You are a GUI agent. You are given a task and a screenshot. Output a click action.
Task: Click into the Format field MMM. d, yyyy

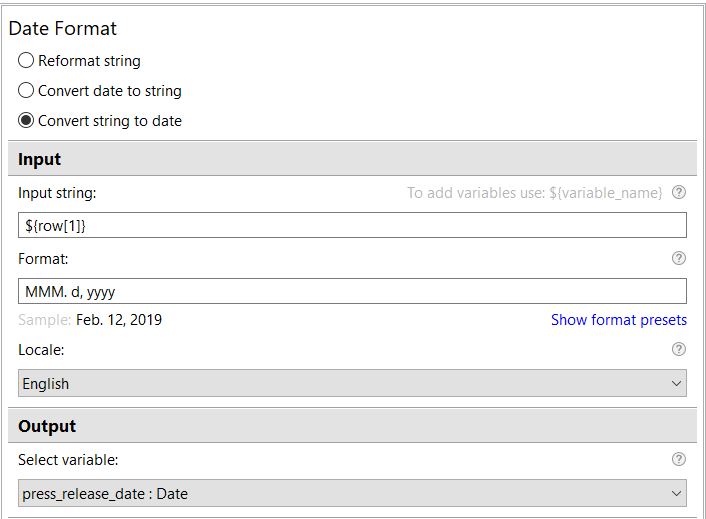click(x=352, y=291)
